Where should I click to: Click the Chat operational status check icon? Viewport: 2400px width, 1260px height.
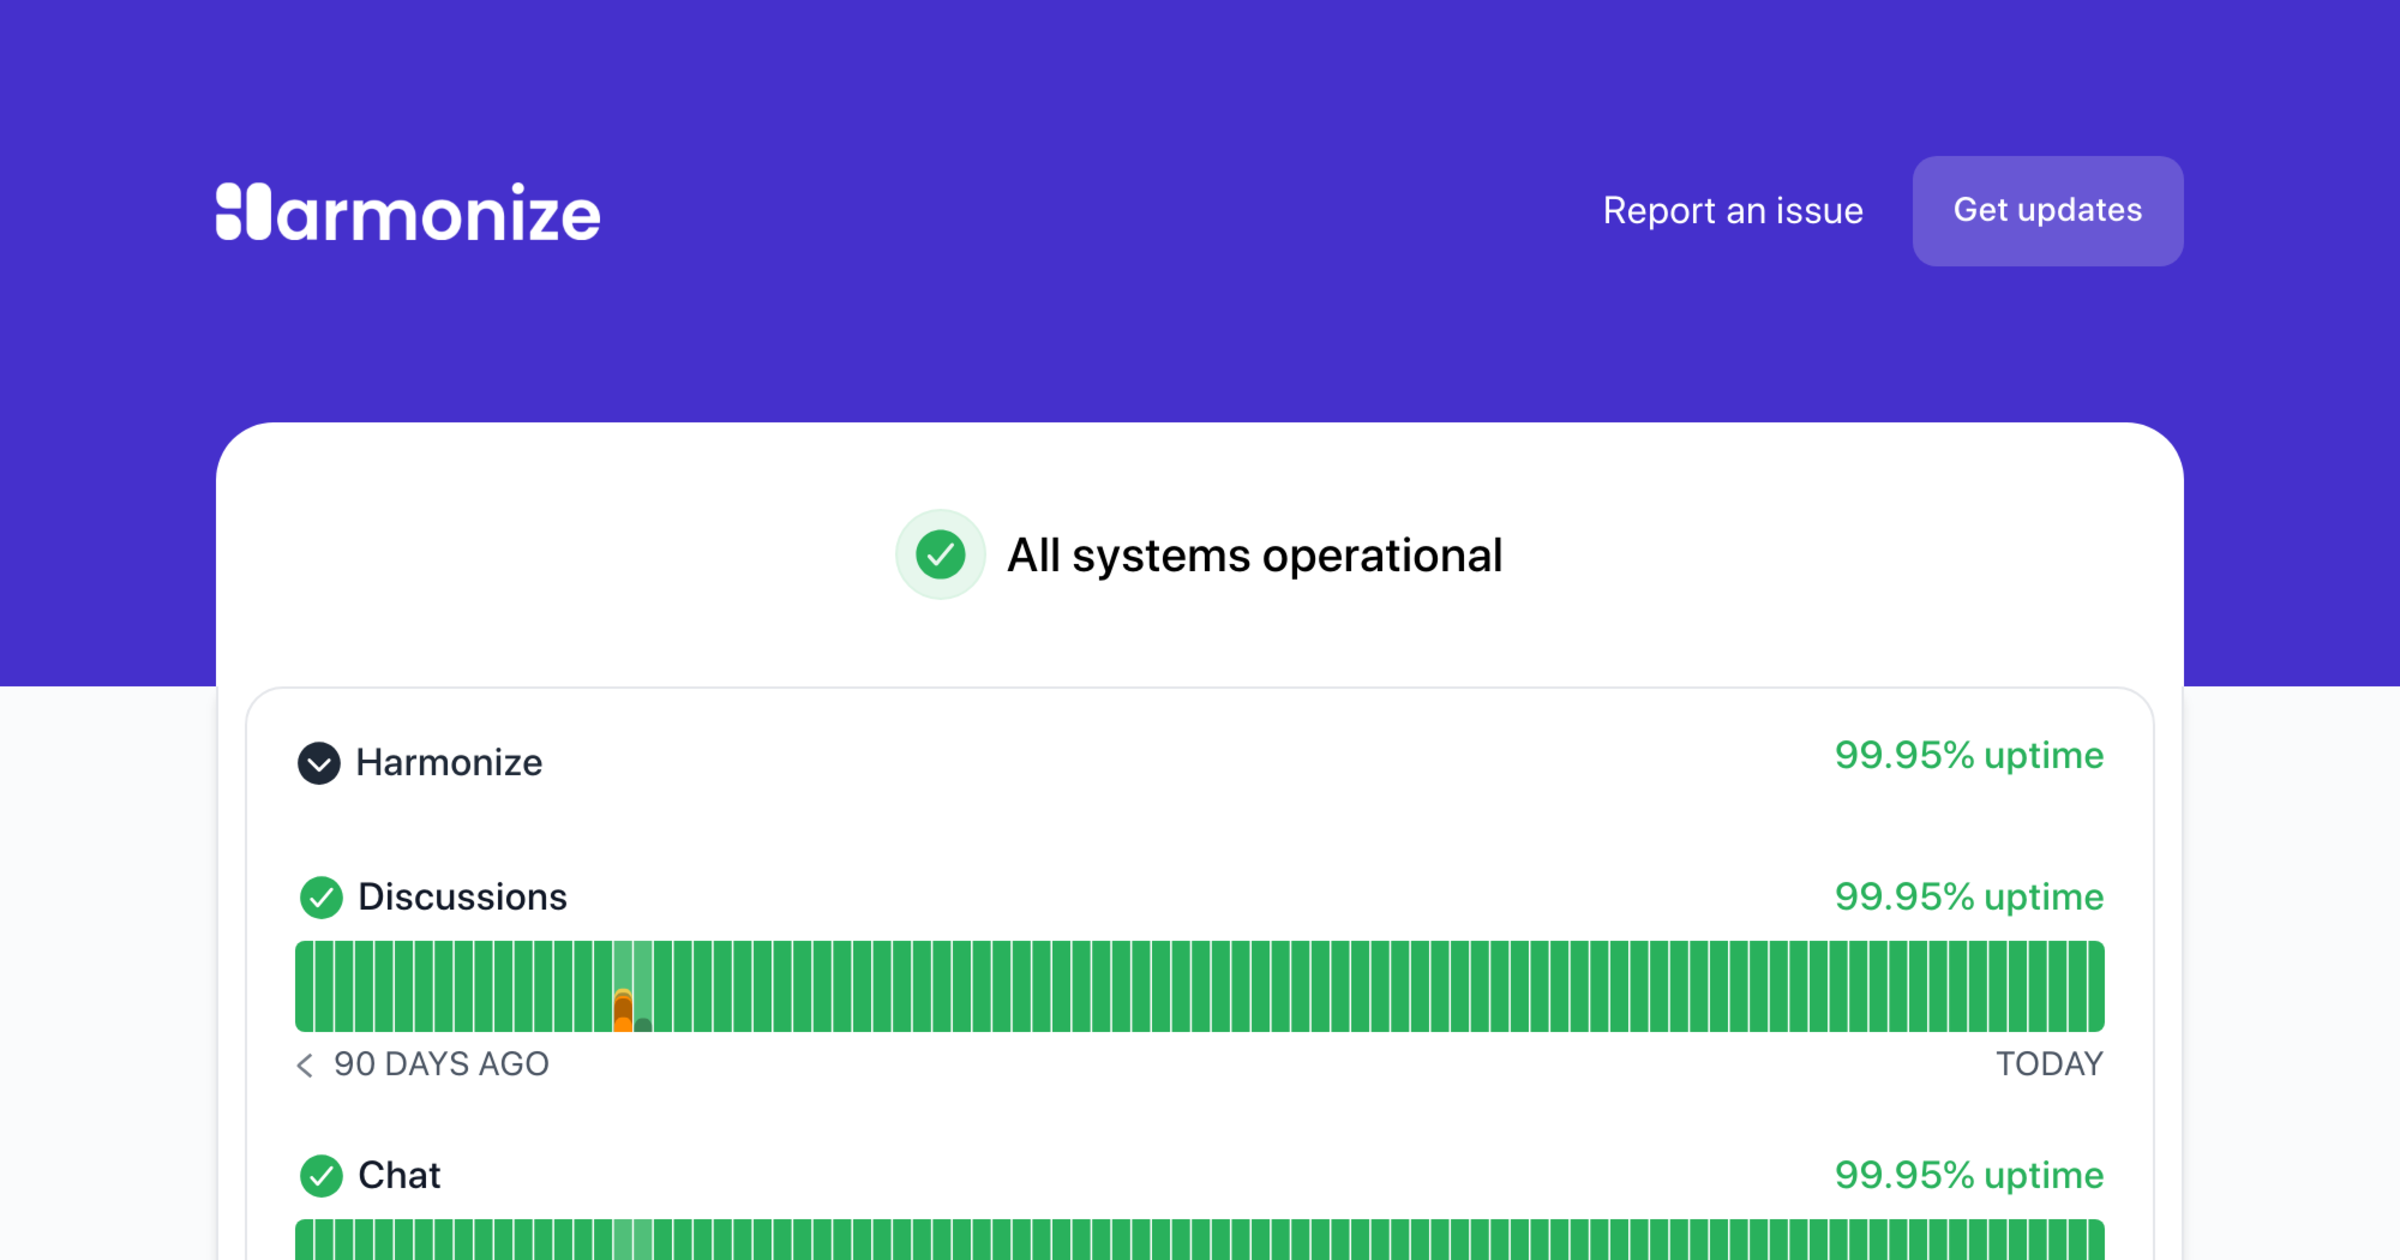pyautogui.click(x=321, y=1176)
